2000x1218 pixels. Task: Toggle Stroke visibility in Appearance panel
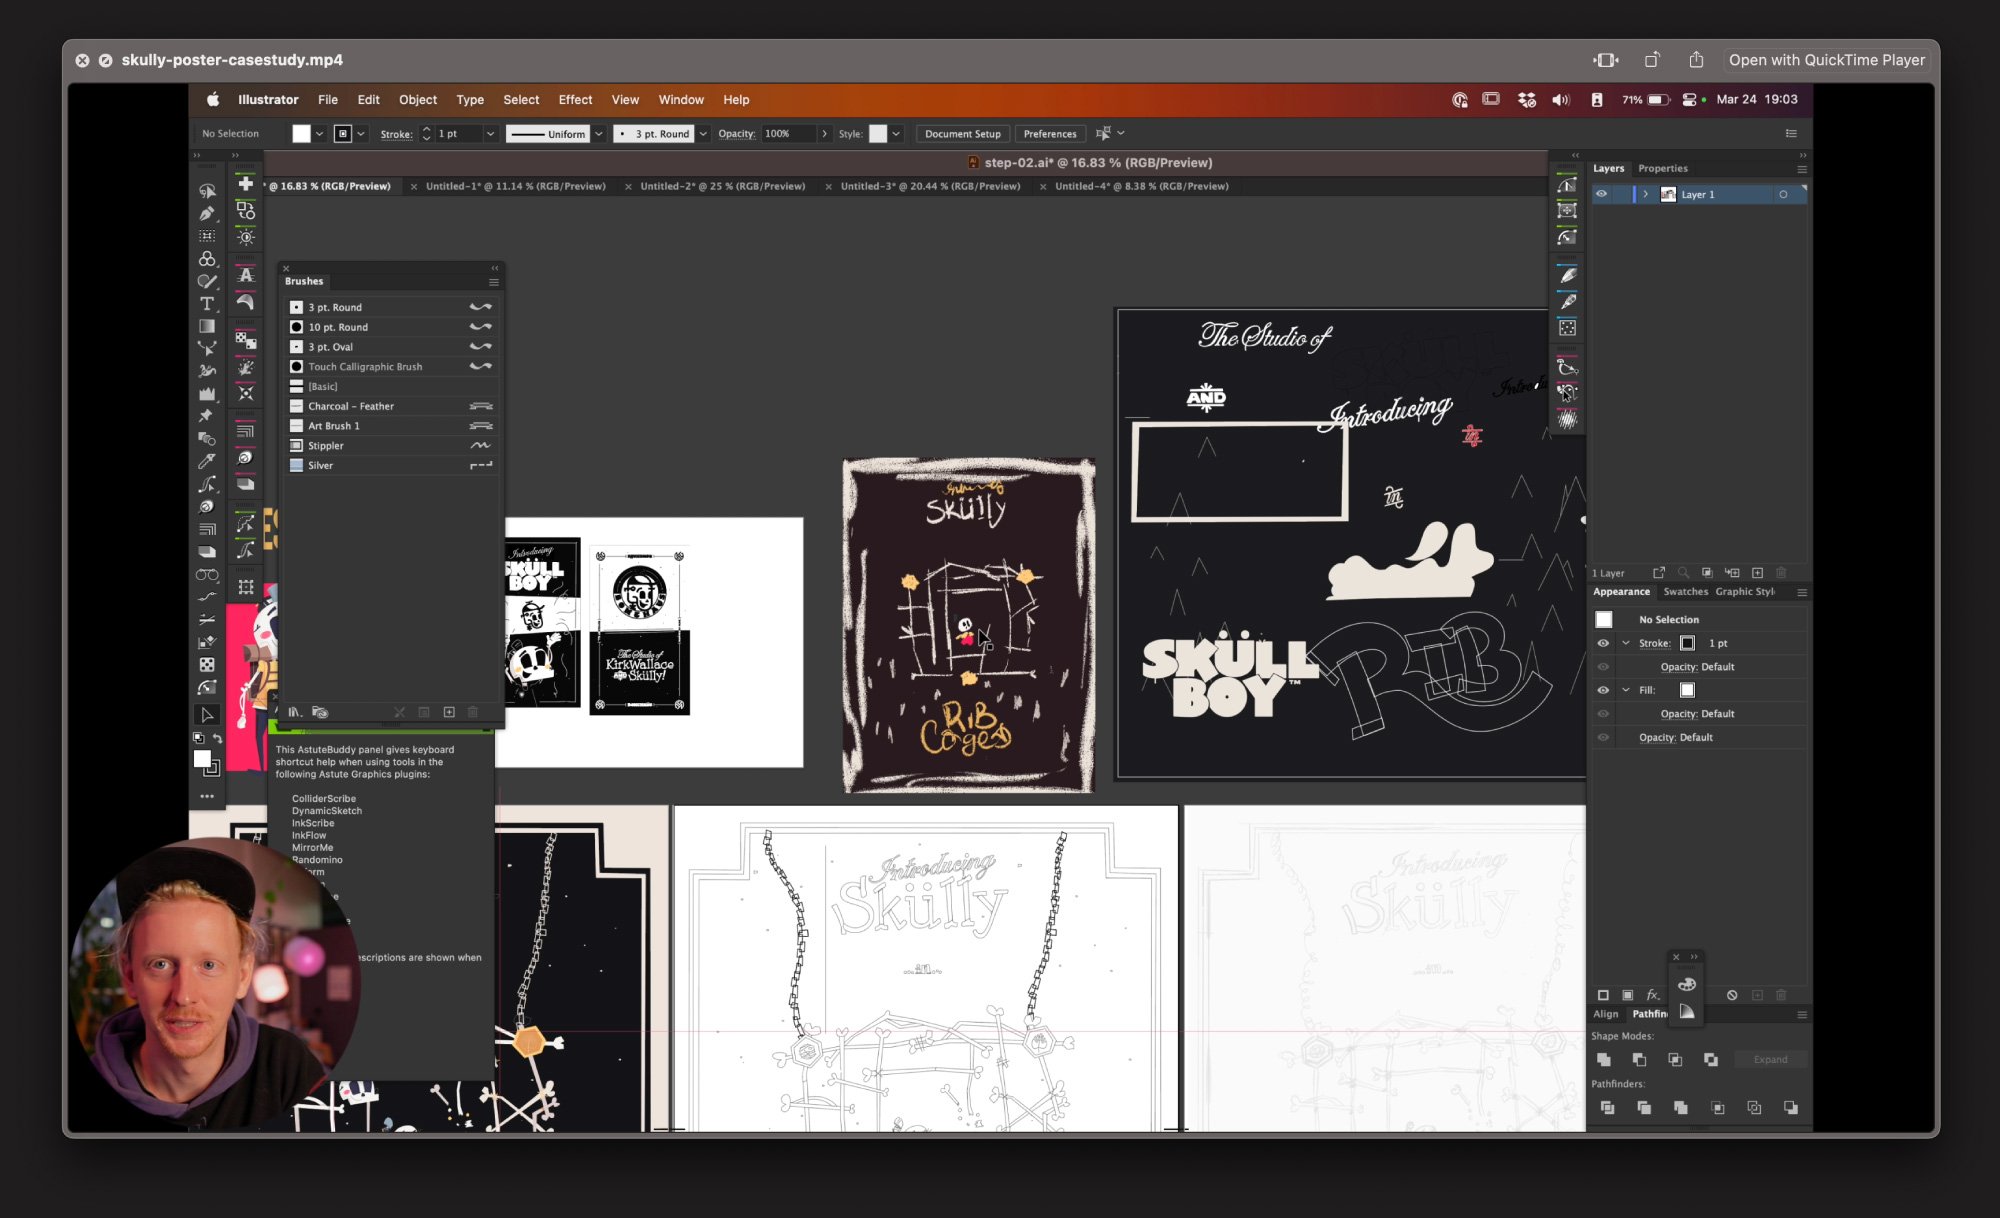pos(1603,643)
